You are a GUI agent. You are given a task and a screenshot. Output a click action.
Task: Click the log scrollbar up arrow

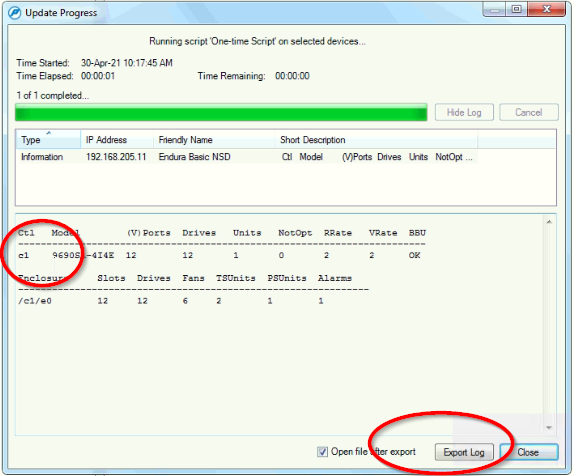[x=549, y=222]
